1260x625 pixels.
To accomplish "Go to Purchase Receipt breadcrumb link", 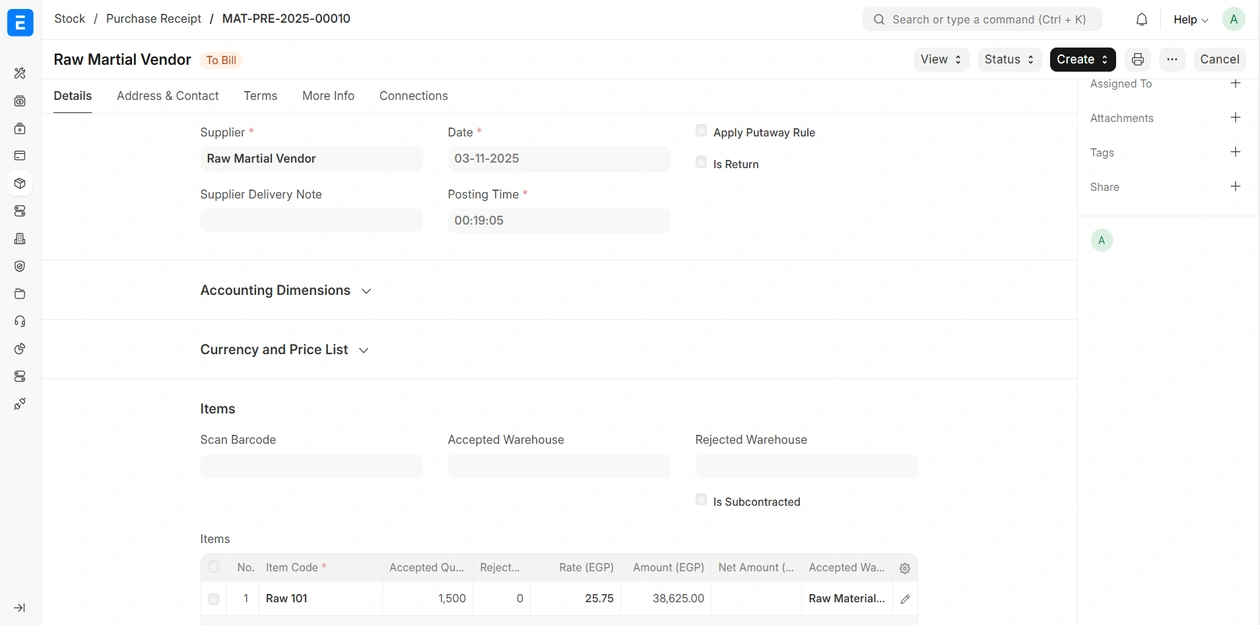I will click(x=153, y=19).
